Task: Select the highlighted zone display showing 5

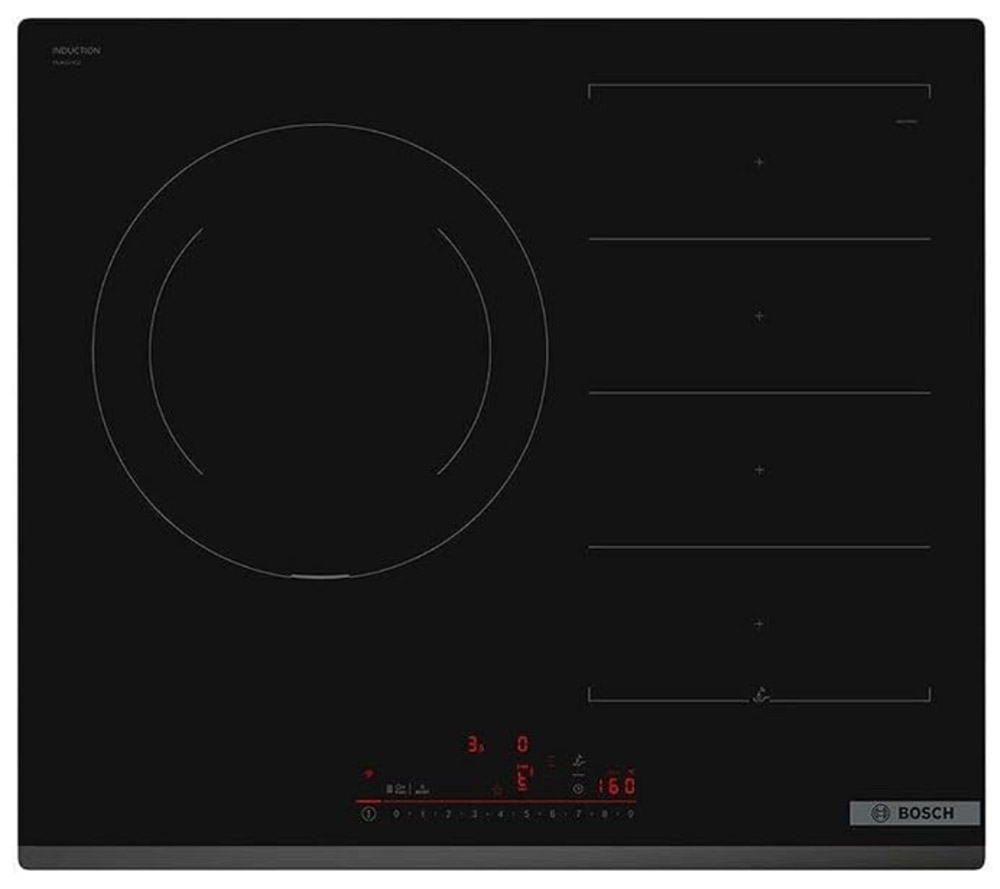Action: 524,778
